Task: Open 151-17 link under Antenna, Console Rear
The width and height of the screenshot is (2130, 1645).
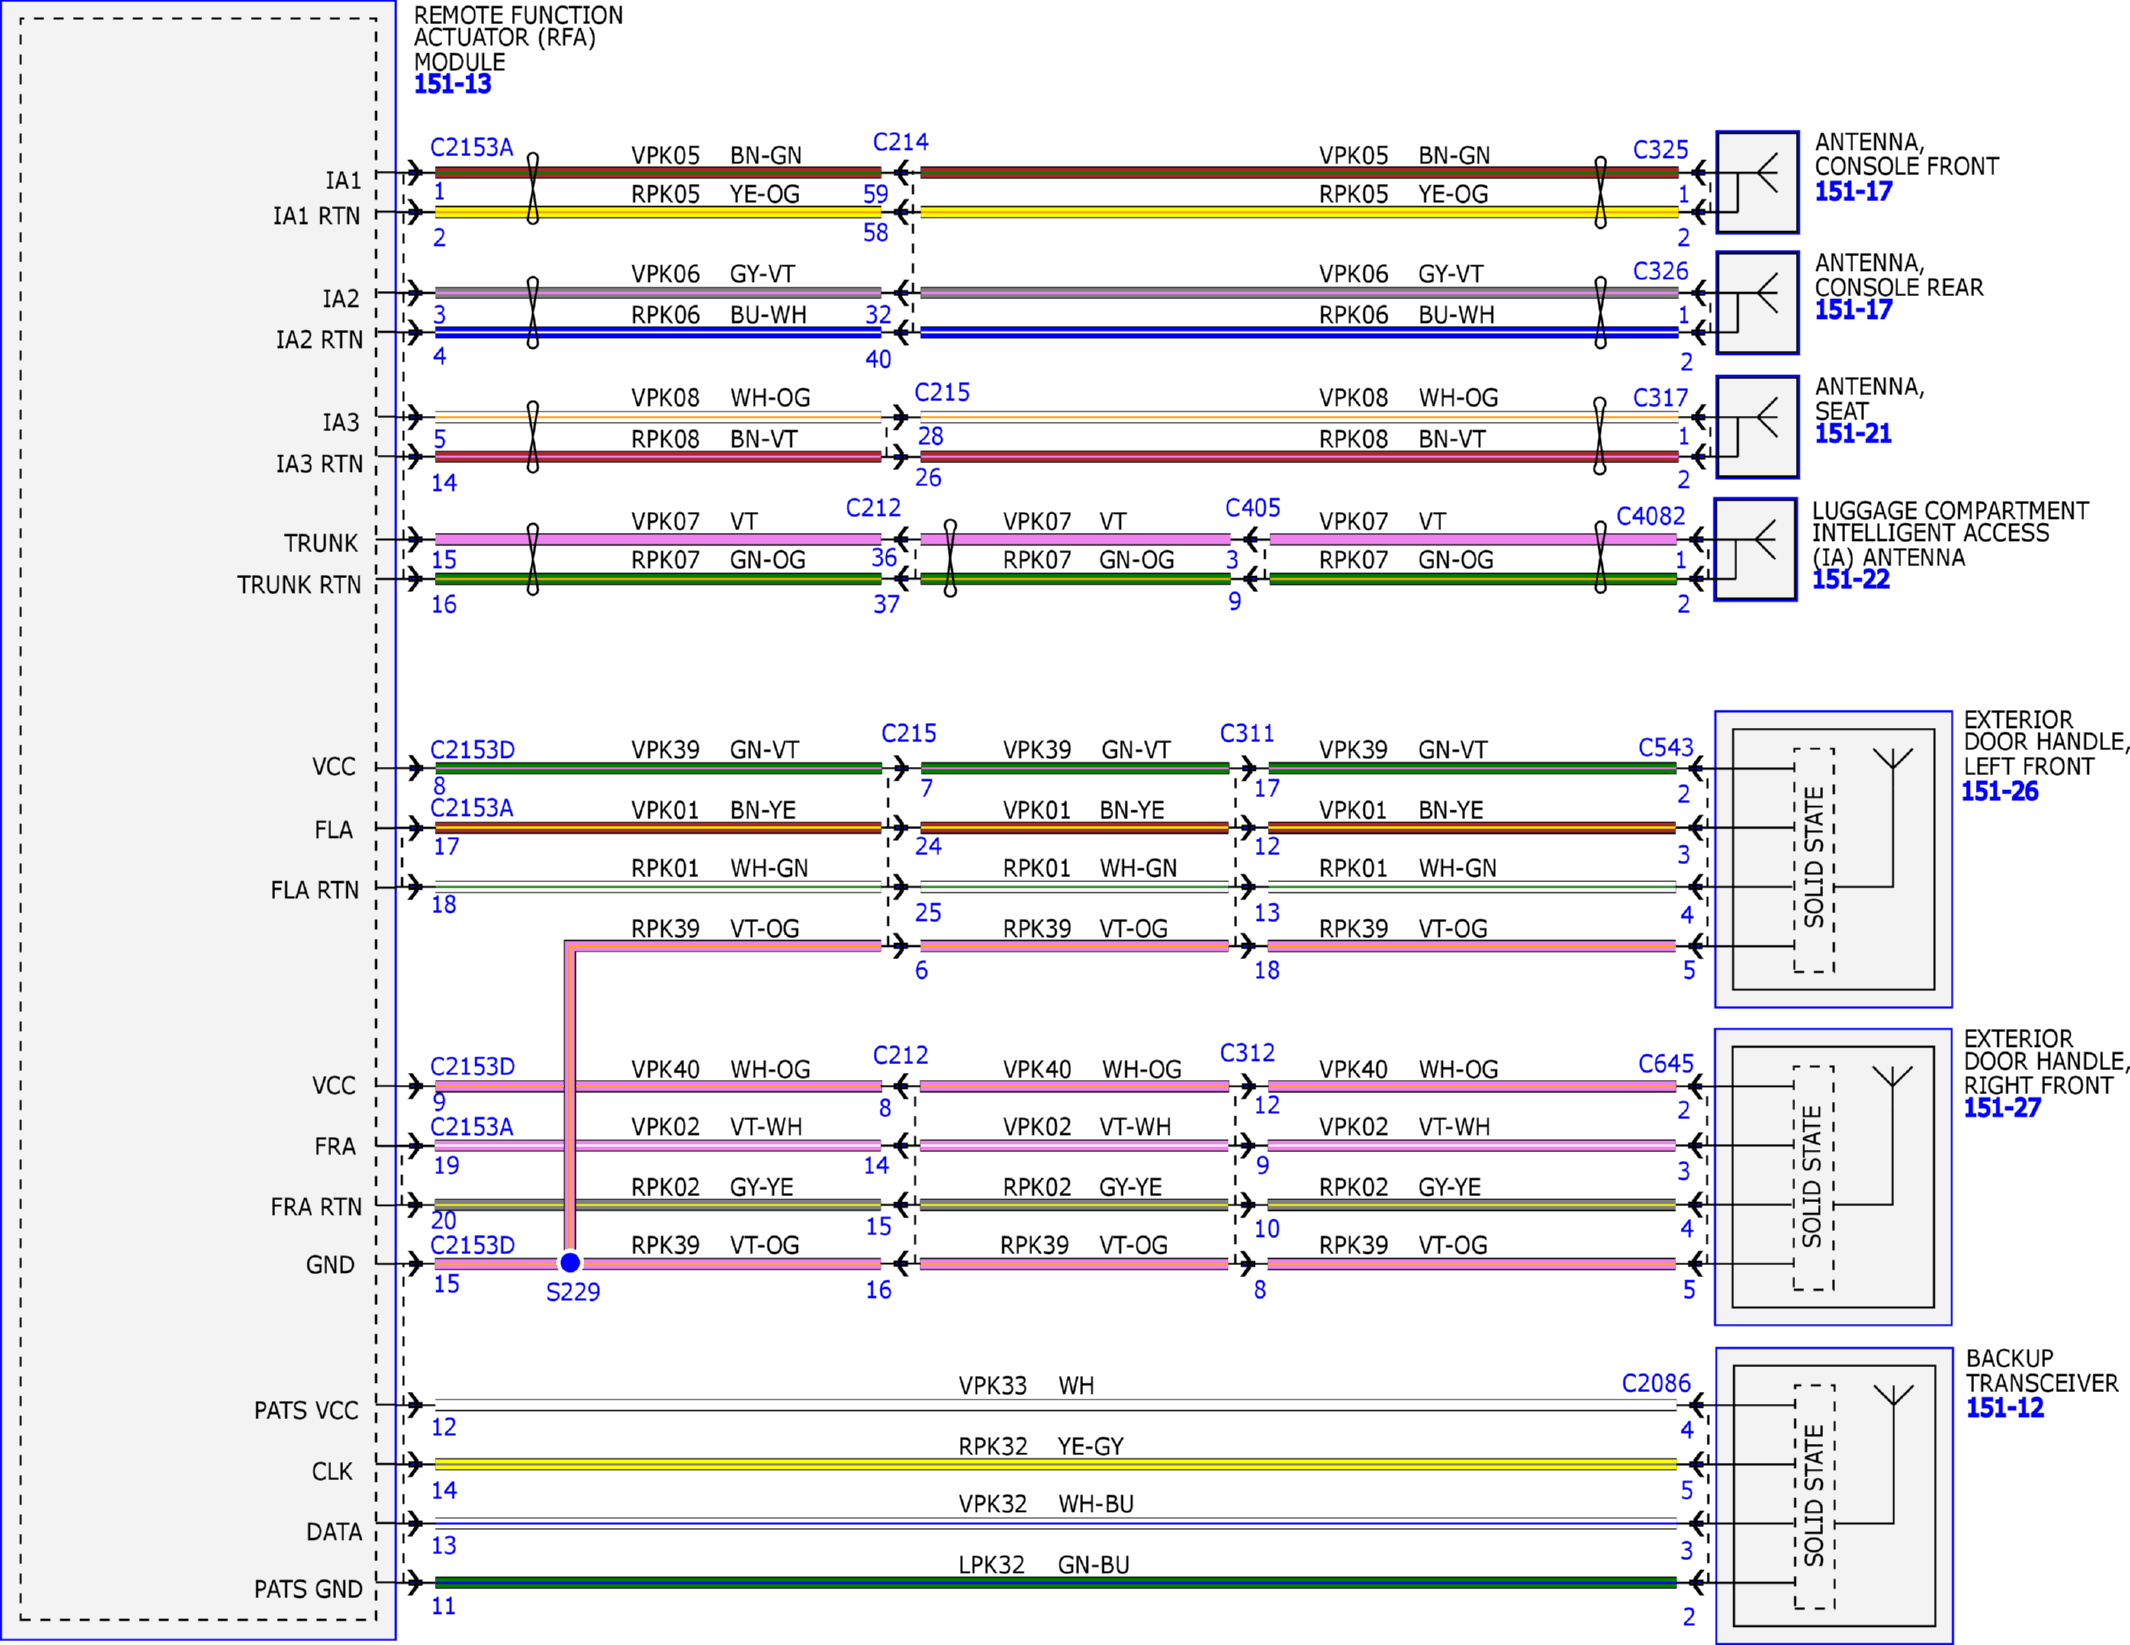Action: pyautogui.click(x=1853, y=310)
